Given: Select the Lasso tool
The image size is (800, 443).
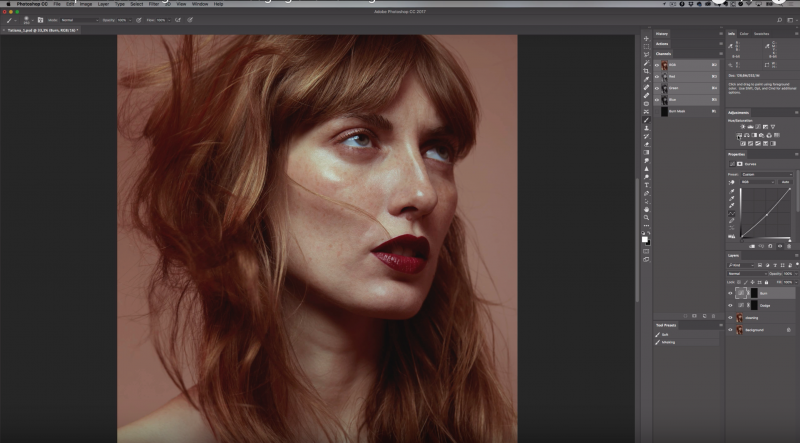Looking at the screenshot, I should (646, 55).
